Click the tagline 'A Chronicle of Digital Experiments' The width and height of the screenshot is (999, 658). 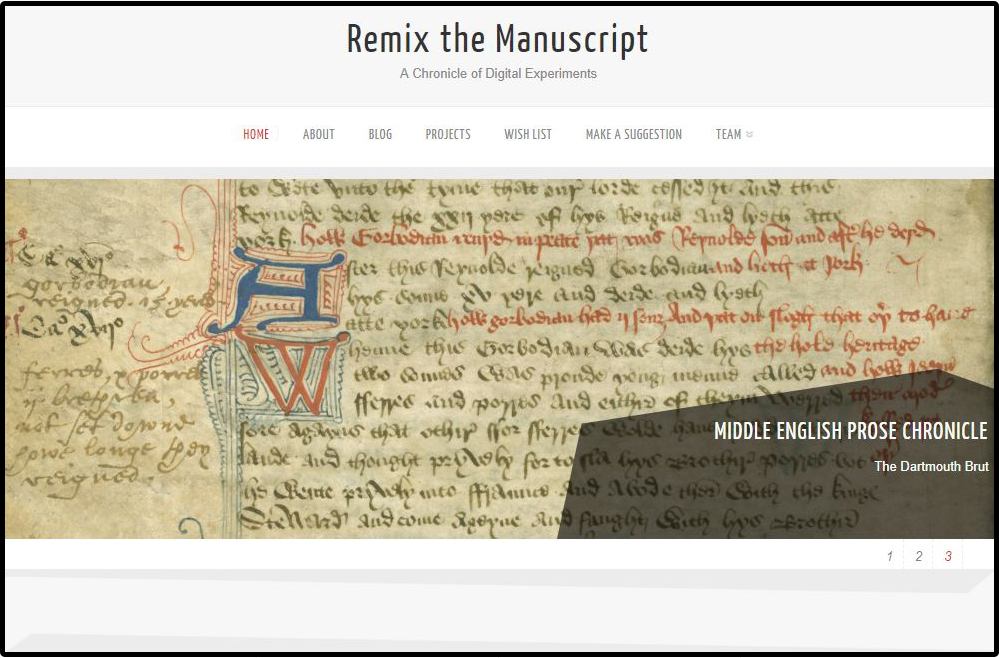point(497,73)
